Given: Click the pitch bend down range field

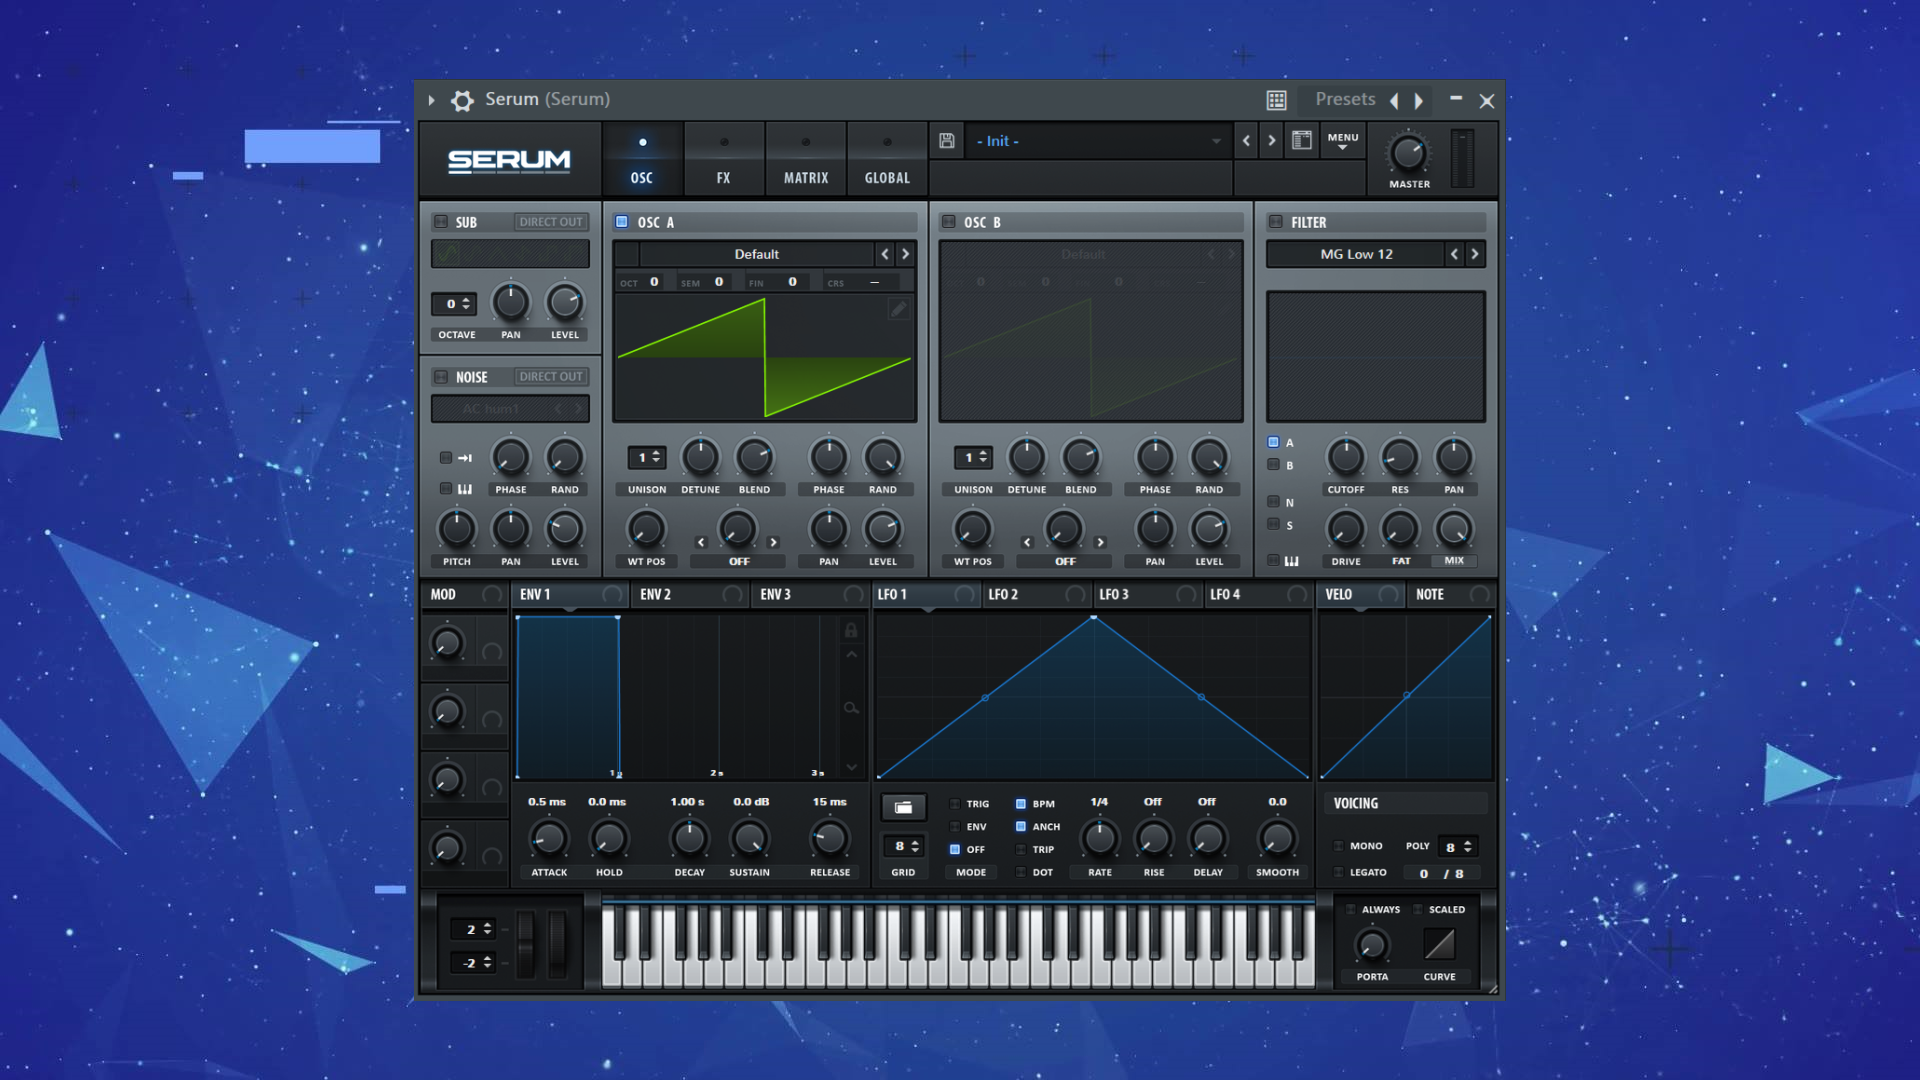Looking at the screenshot, I should (473, 963).
